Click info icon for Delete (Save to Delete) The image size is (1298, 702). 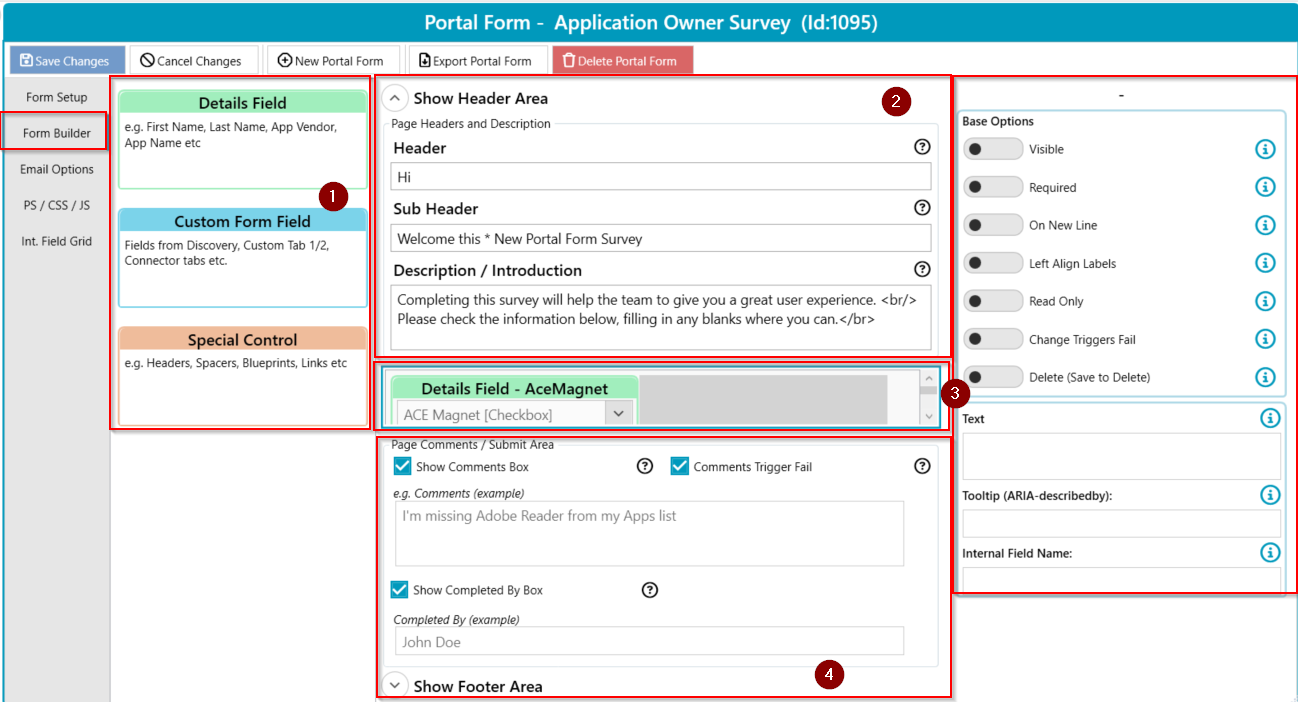click(1265, 377)
